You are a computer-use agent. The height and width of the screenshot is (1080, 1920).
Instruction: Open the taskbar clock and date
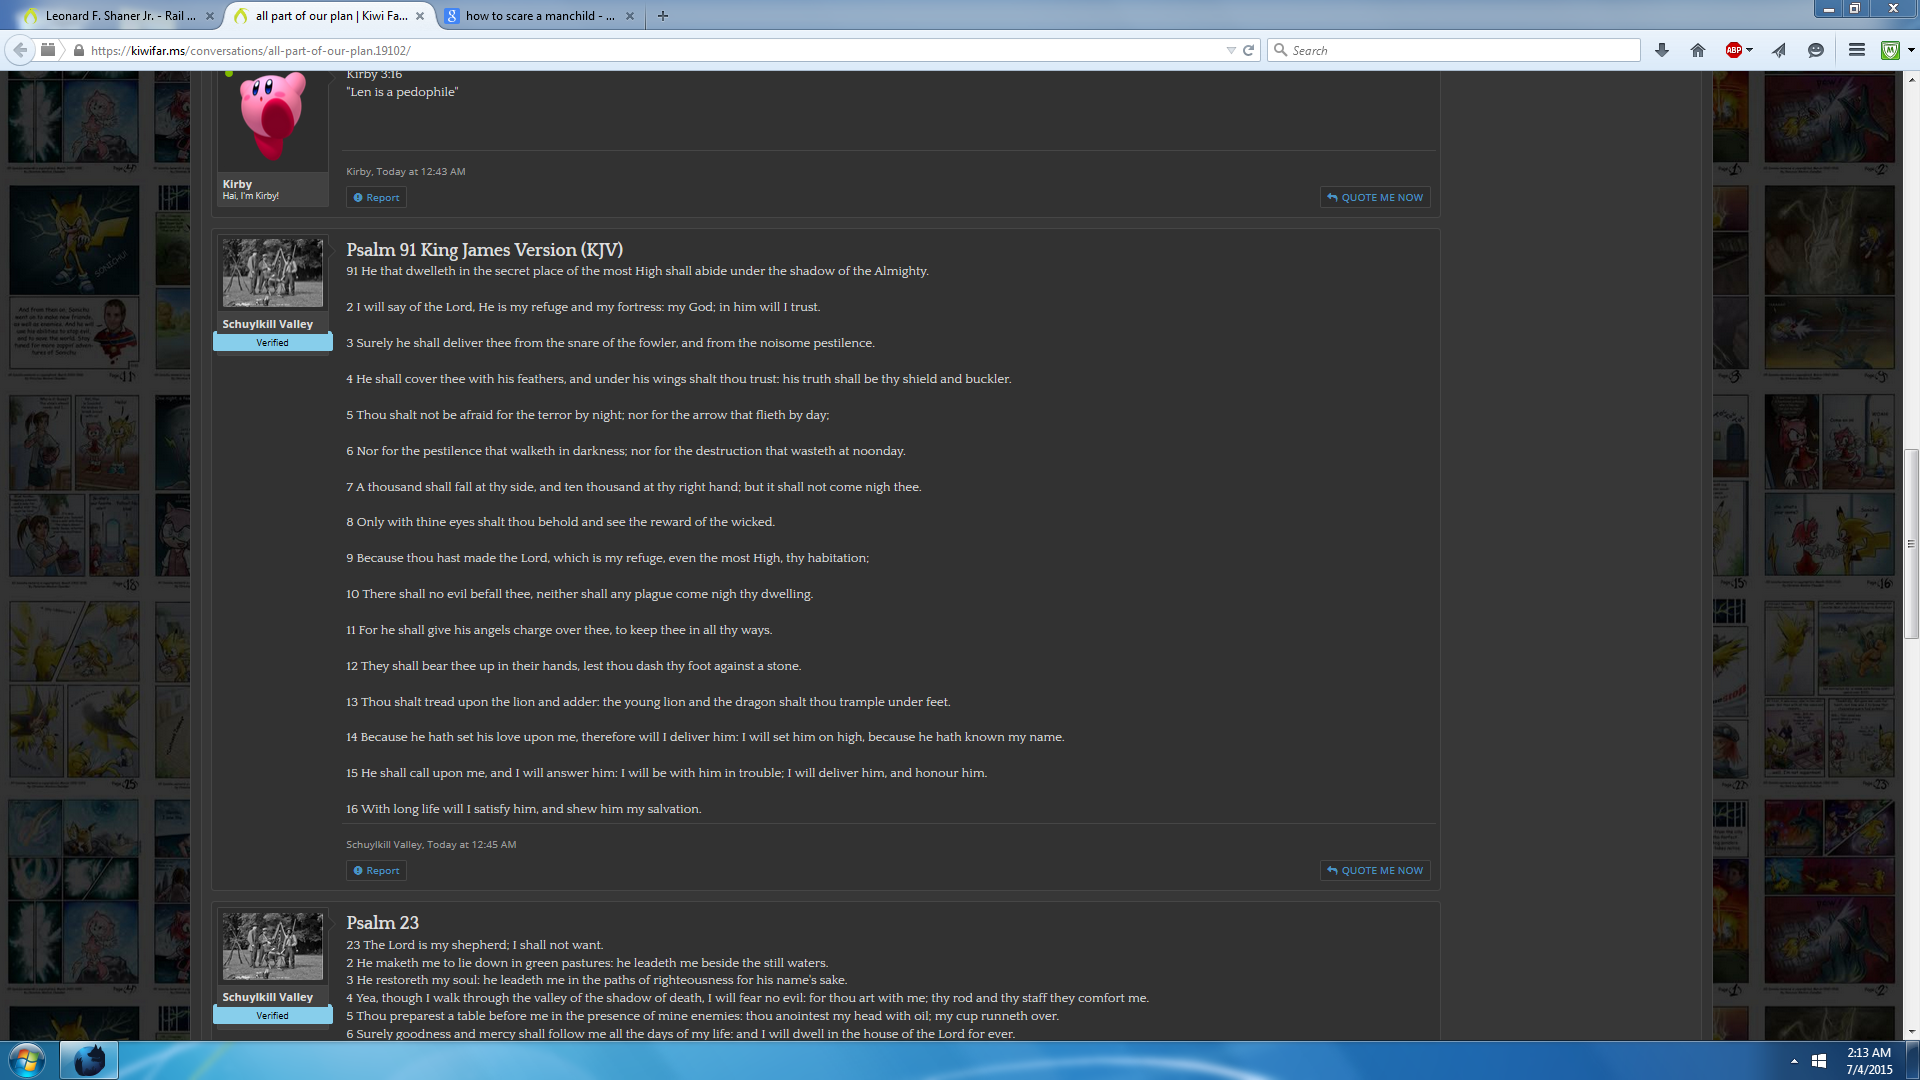[1869, 1061]
